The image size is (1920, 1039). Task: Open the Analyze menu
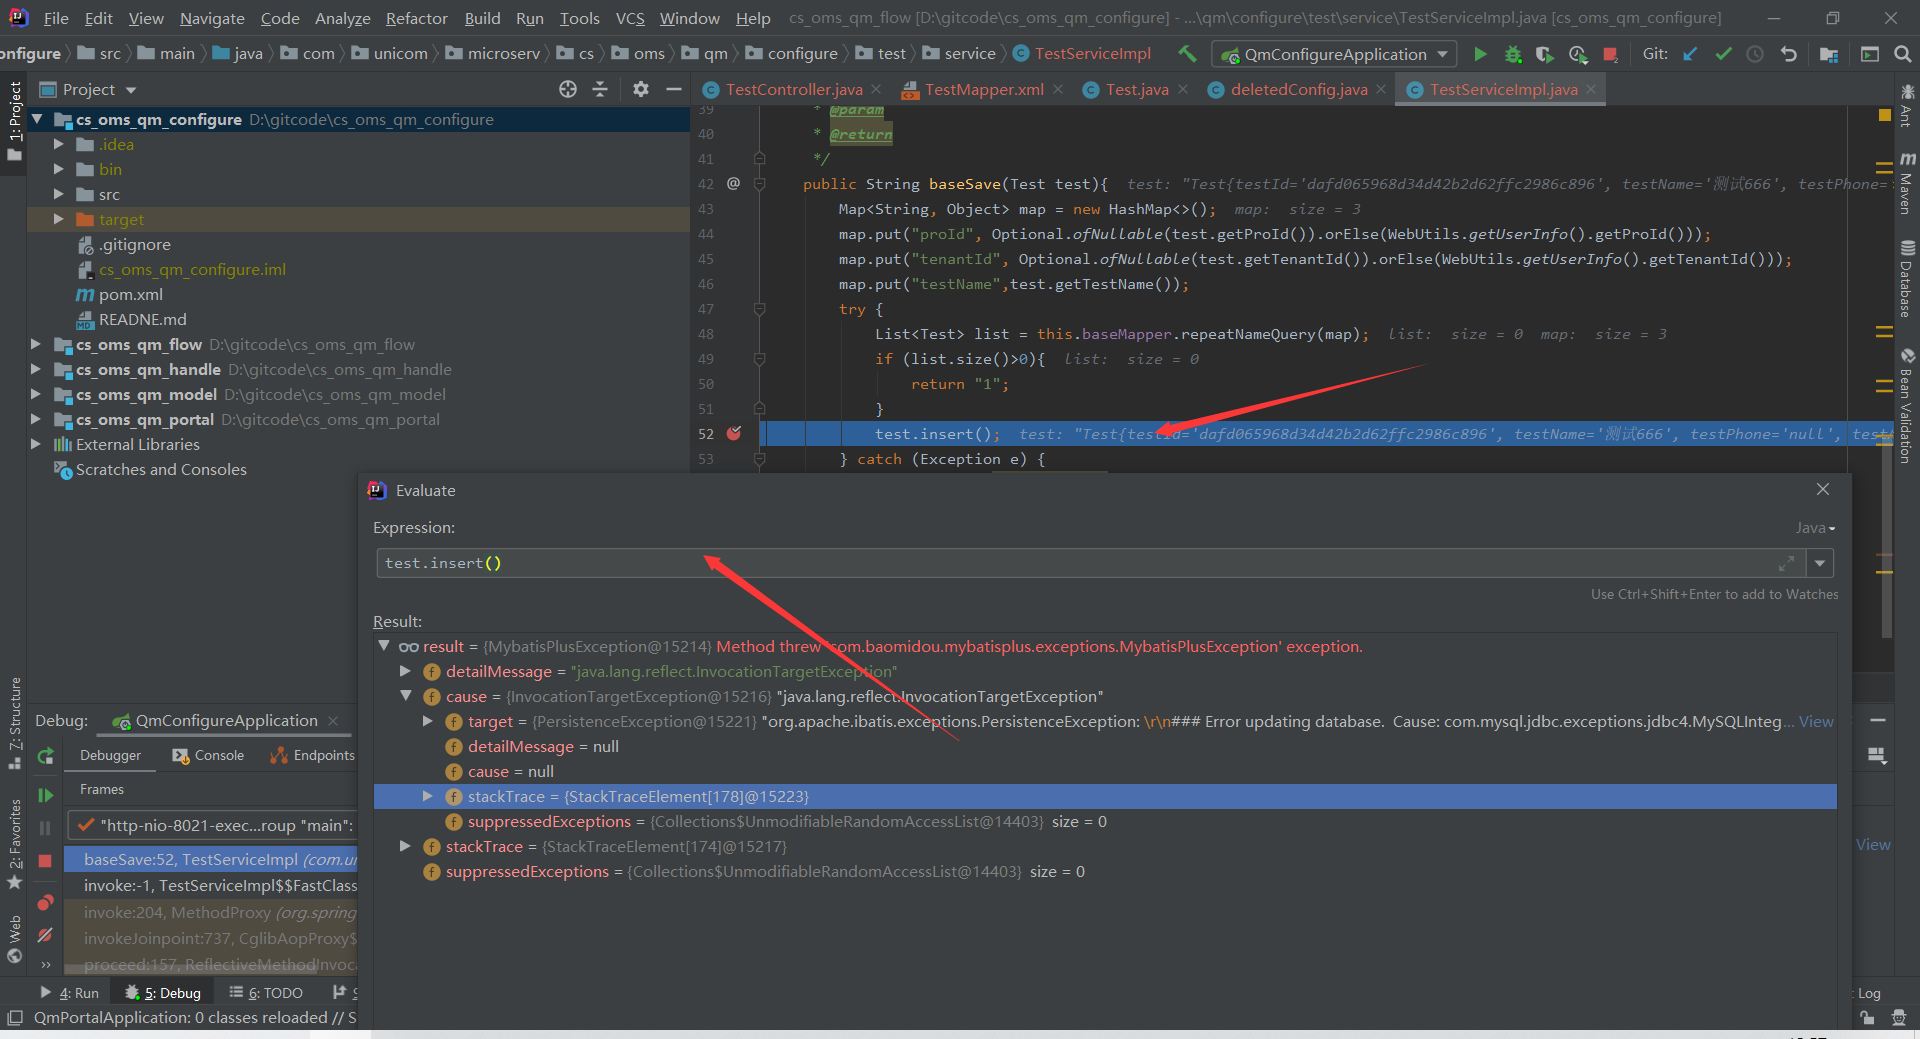click(342, 18)
